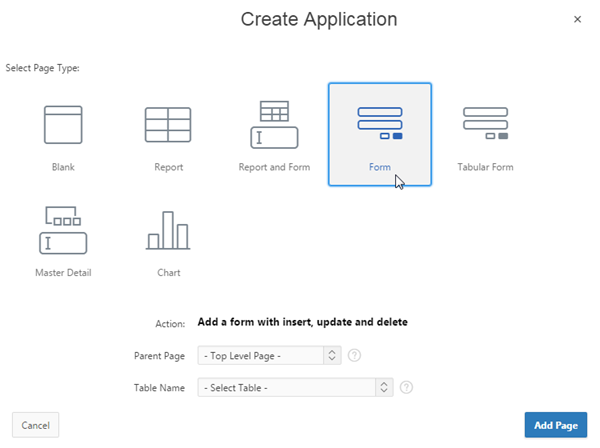This screenshot has width=600, height=448.
Task: Click the 'Table Name' field label
Action: pyautogui.click(x=159, y=388)
